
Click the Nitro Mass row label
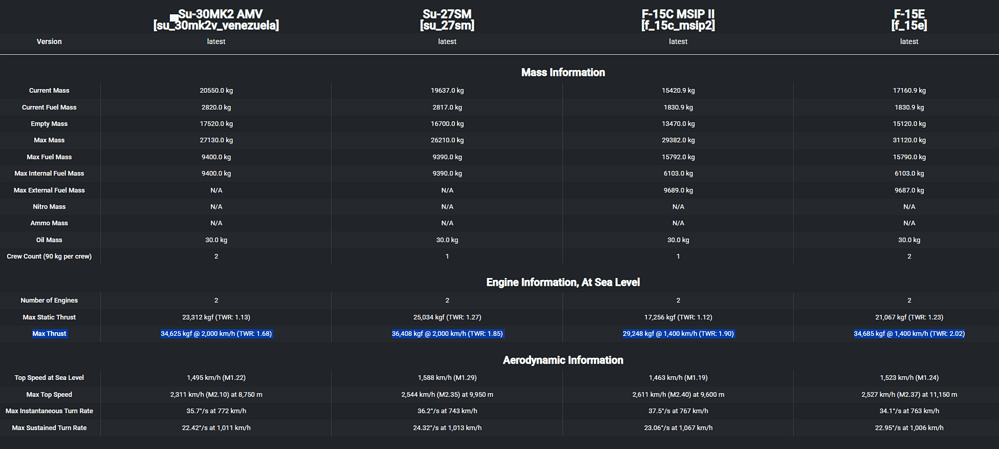49,206
